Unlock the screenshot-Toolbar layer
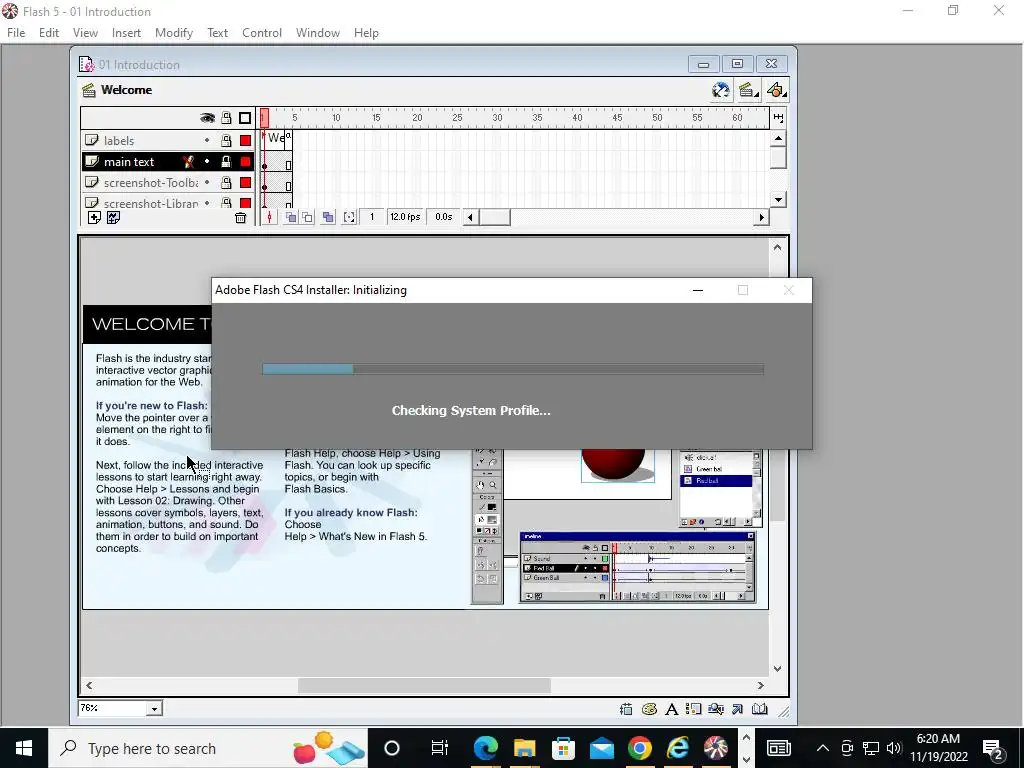Screen dimensions: 1024x768 pyautogui.click(x=226, y=182)
